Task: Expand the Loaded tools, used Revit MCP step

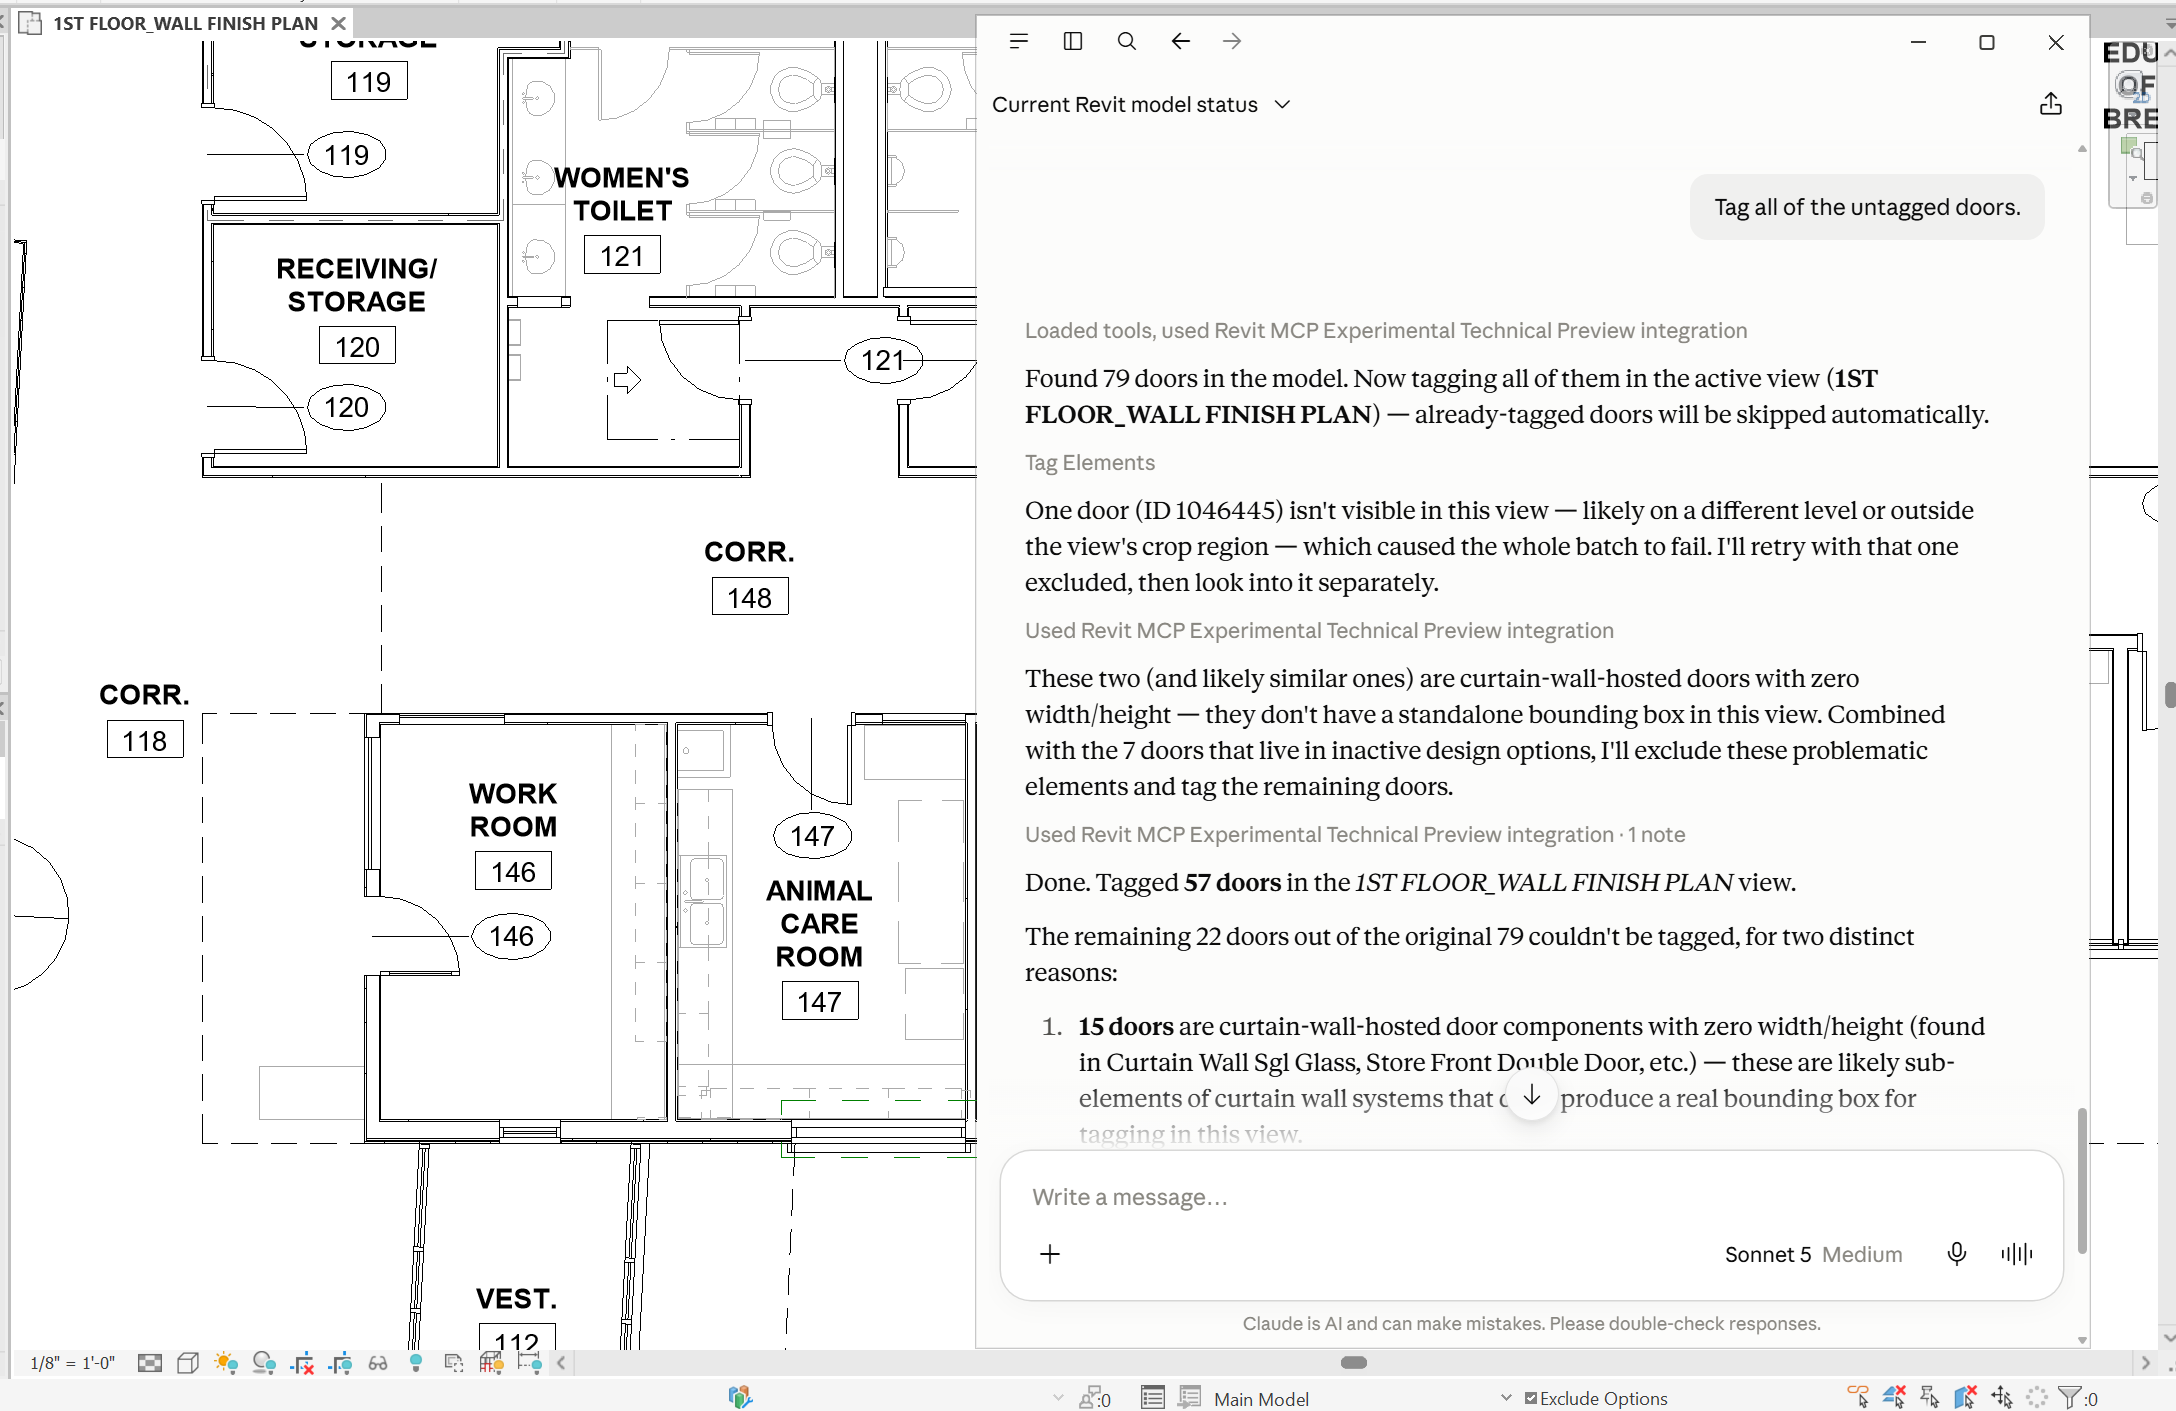Action: [1386, 331]
